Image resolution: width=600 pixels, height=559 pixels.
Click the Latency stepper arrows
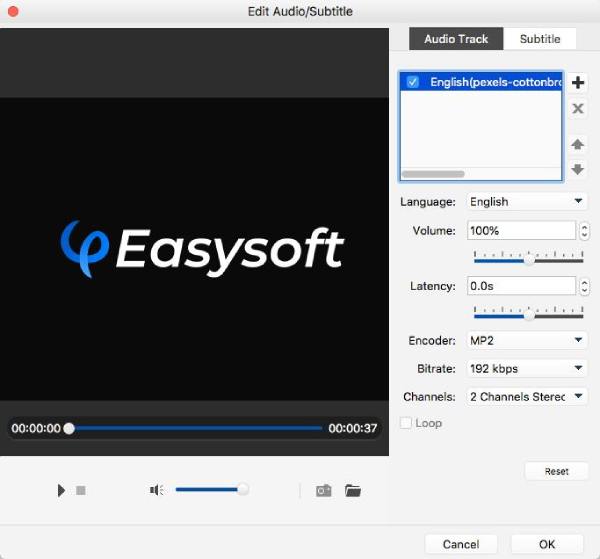(584, 286)
